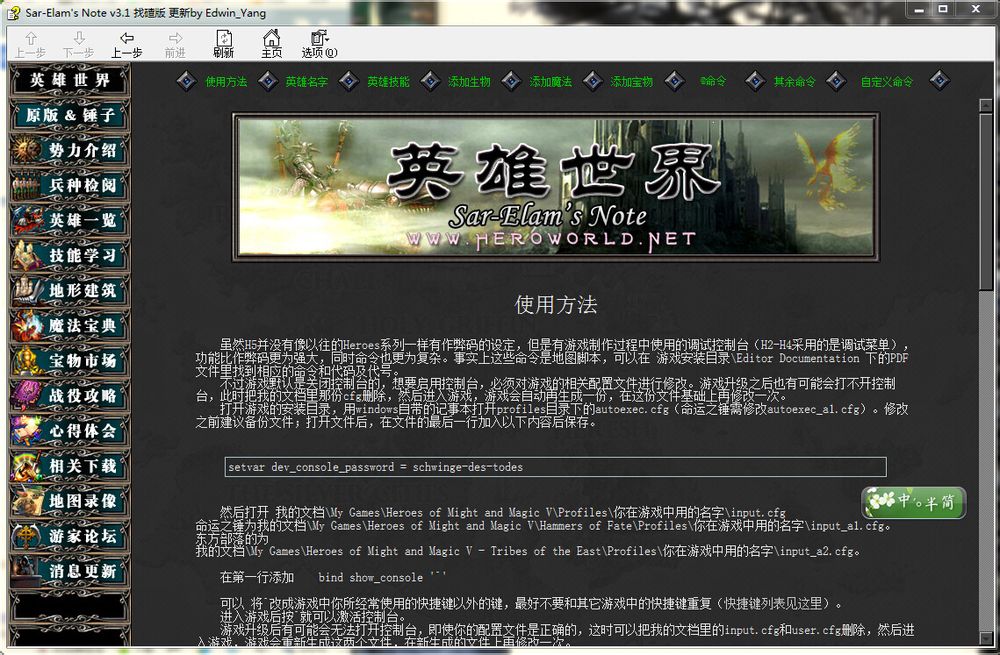Open 相关下载 in the sidebar
The image size is (1000, 655).
[70, 466]
